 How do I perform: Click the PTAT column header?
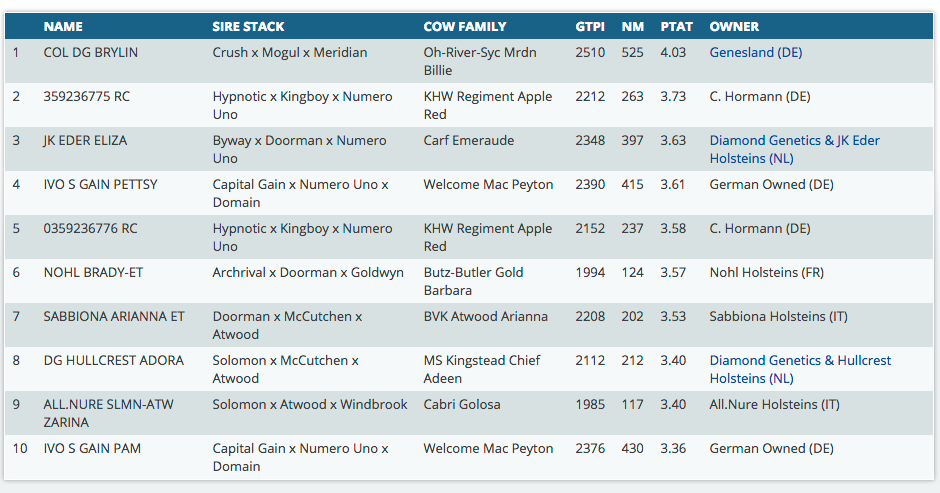coord(676,26)
